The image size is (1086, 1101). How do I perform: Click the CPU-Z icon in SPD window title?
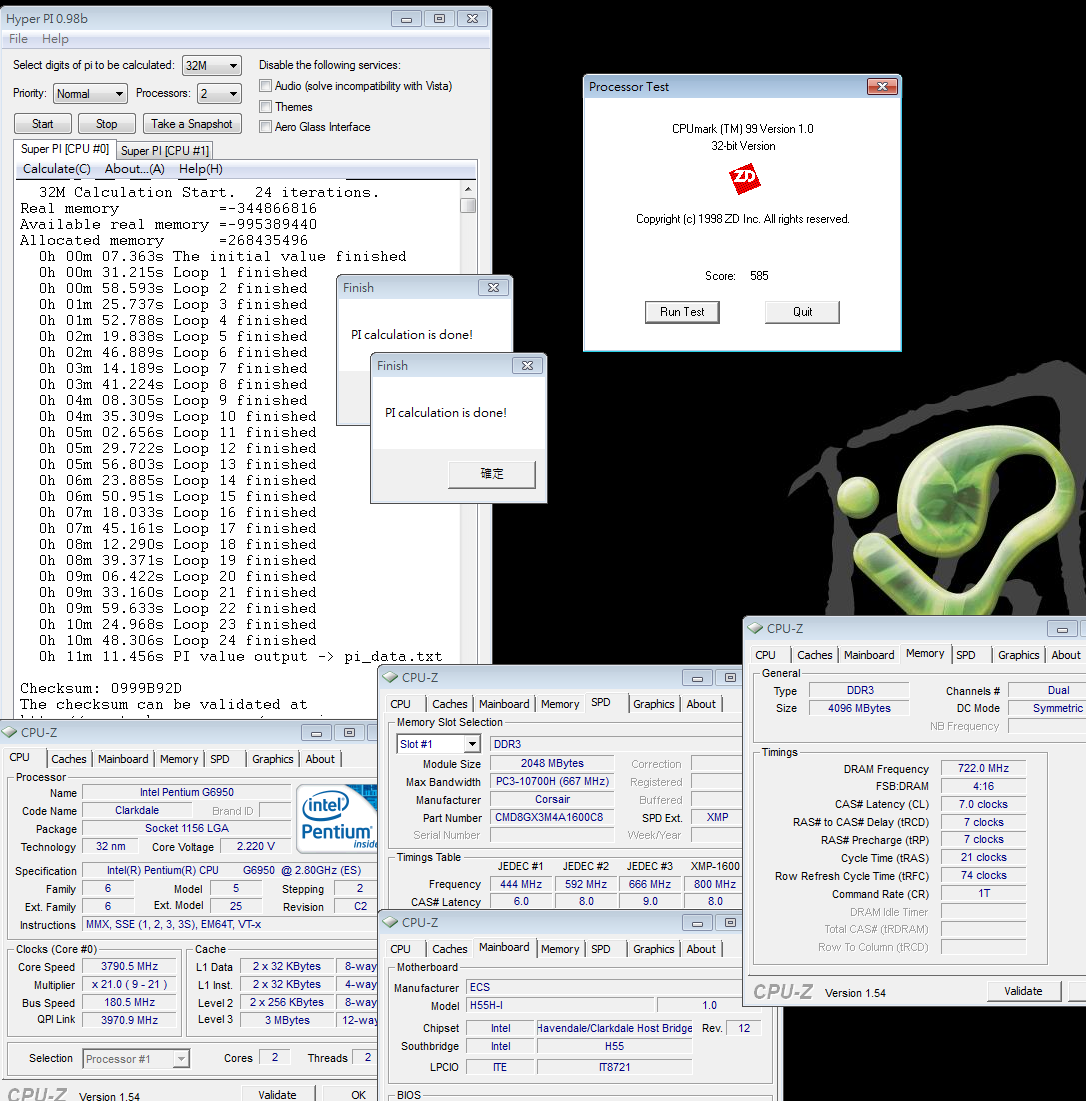391,678
